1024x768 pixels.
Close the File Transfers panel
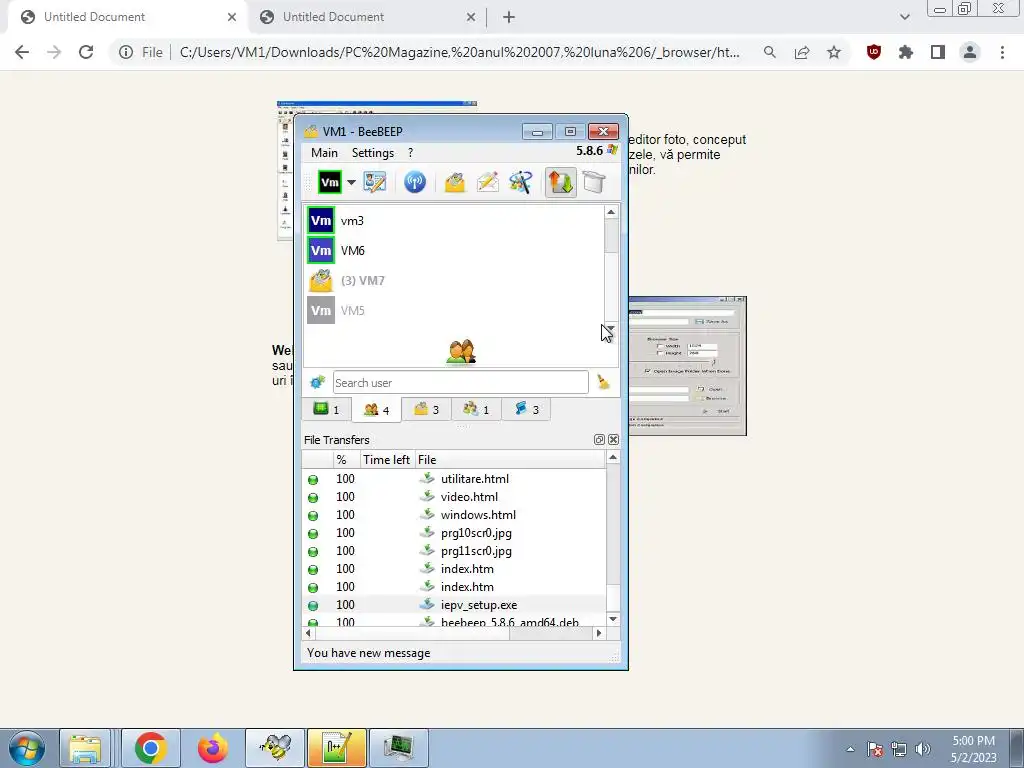point(613,440)
